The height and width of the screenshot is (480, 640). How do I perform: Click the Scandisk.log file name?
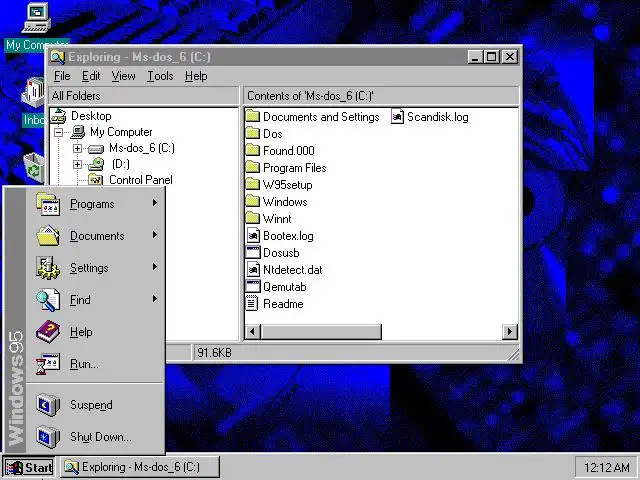coord(438,117)
